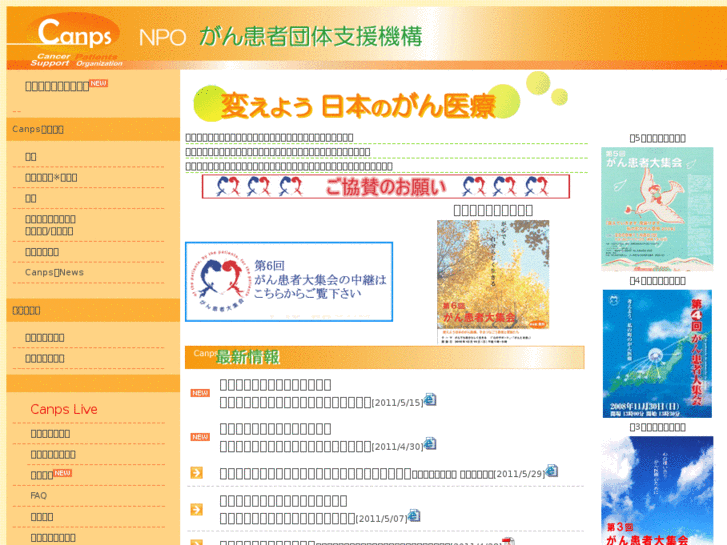Image resolution: width=727 pixels, height=545 pixels.
Task: Open web page icon after the 2011/5/15 entry
Action: click(x=430, y=399)
